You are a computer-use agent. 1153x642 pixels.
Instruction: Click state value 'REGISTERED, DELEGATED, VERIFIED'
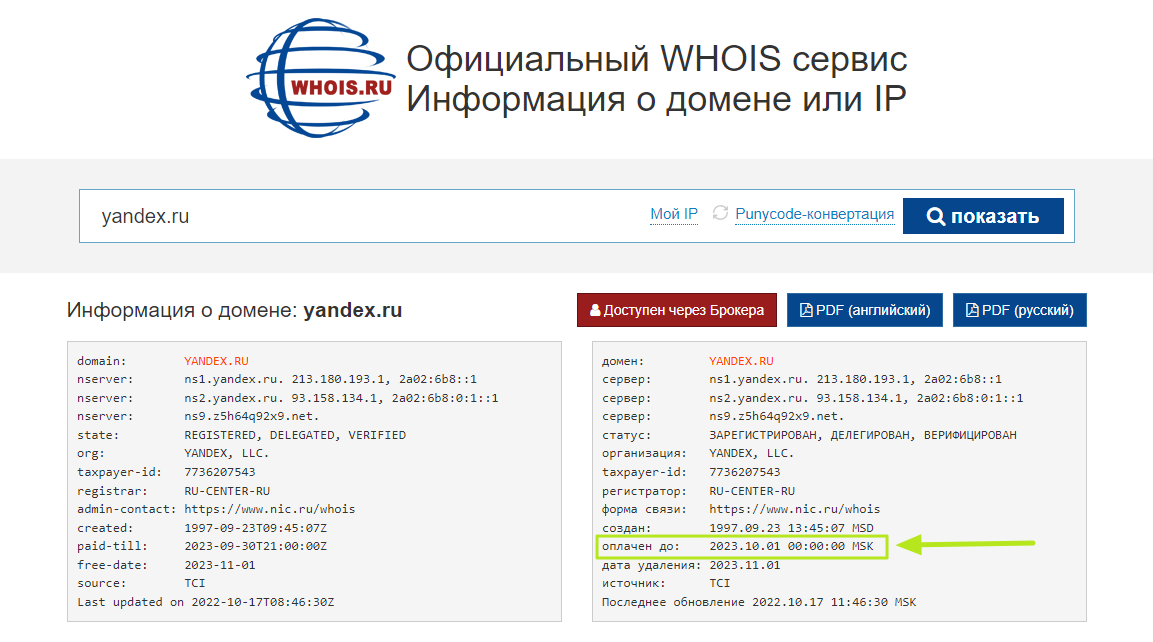(295, 435)
